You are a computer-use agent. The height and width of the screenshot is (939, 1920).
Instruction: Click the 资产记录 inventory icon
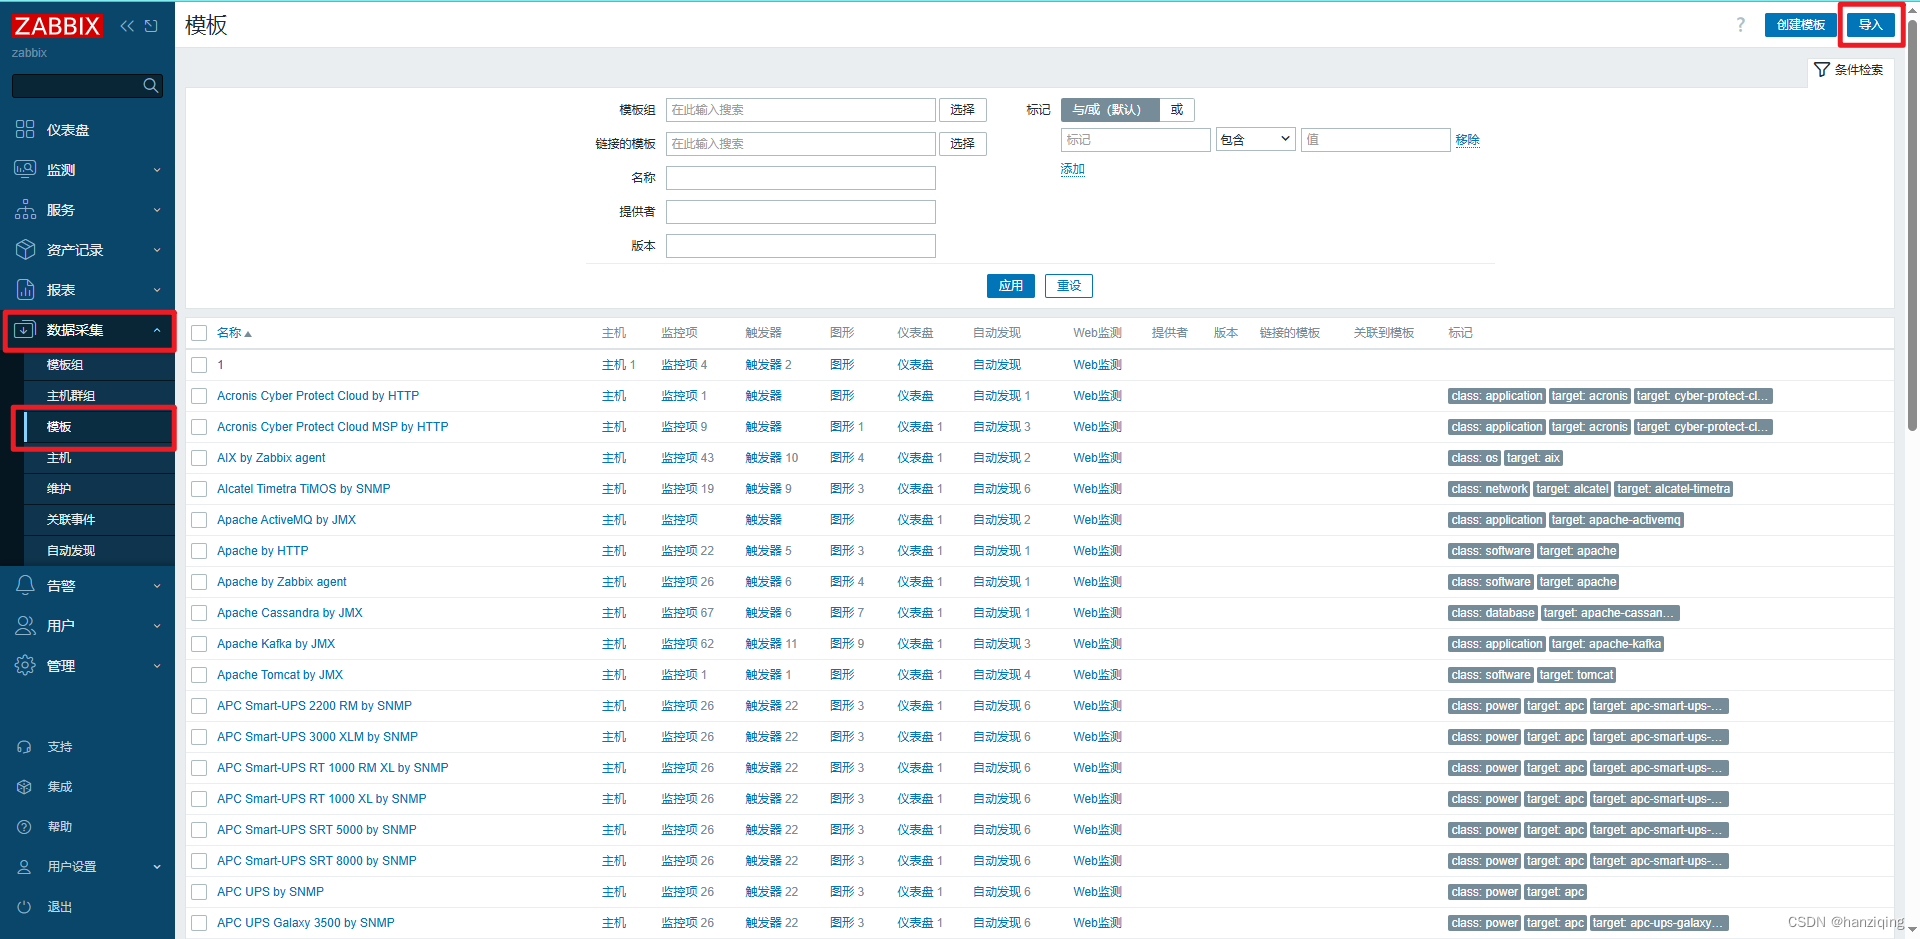tap(25, 250)
